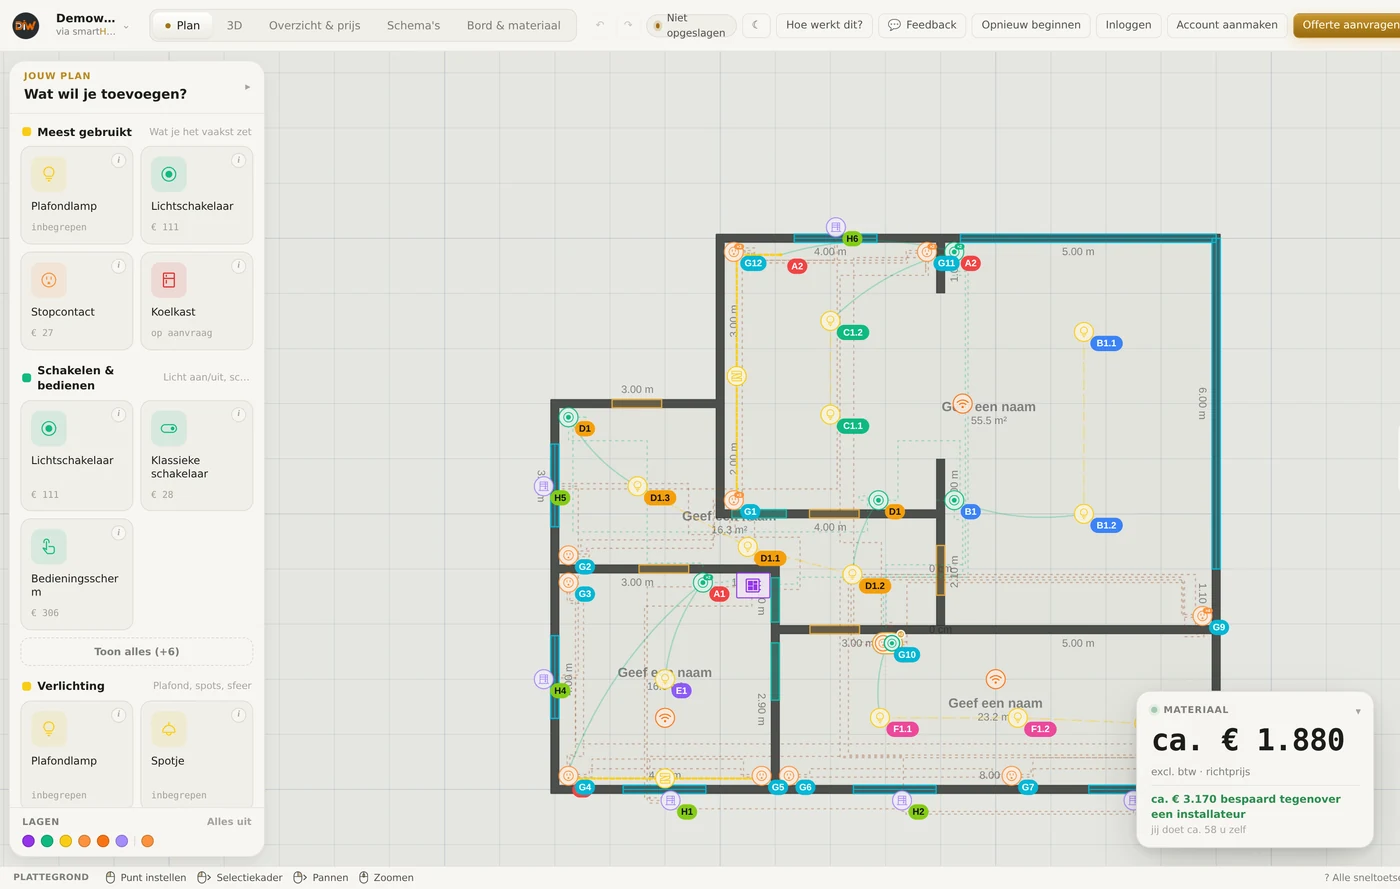Open the Feedback button
The image size is (1400, 889).
coord(922,25)
